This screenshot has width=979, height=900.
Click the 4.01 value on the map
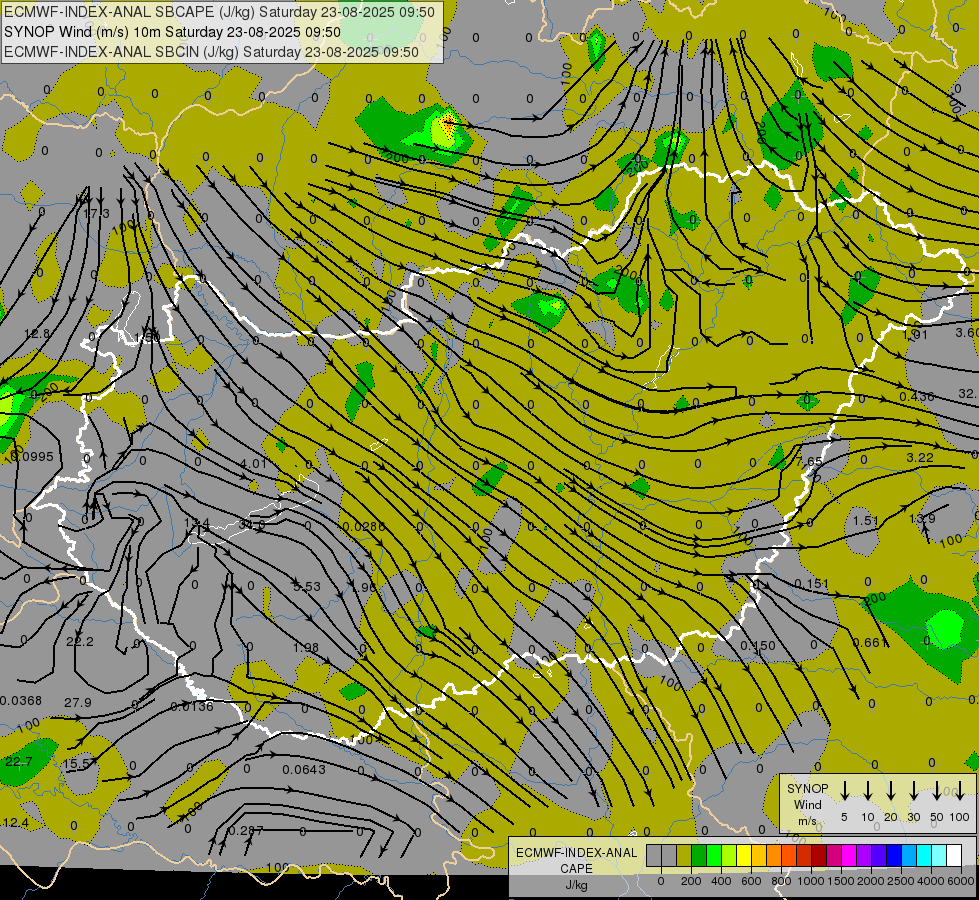[253, 463]
